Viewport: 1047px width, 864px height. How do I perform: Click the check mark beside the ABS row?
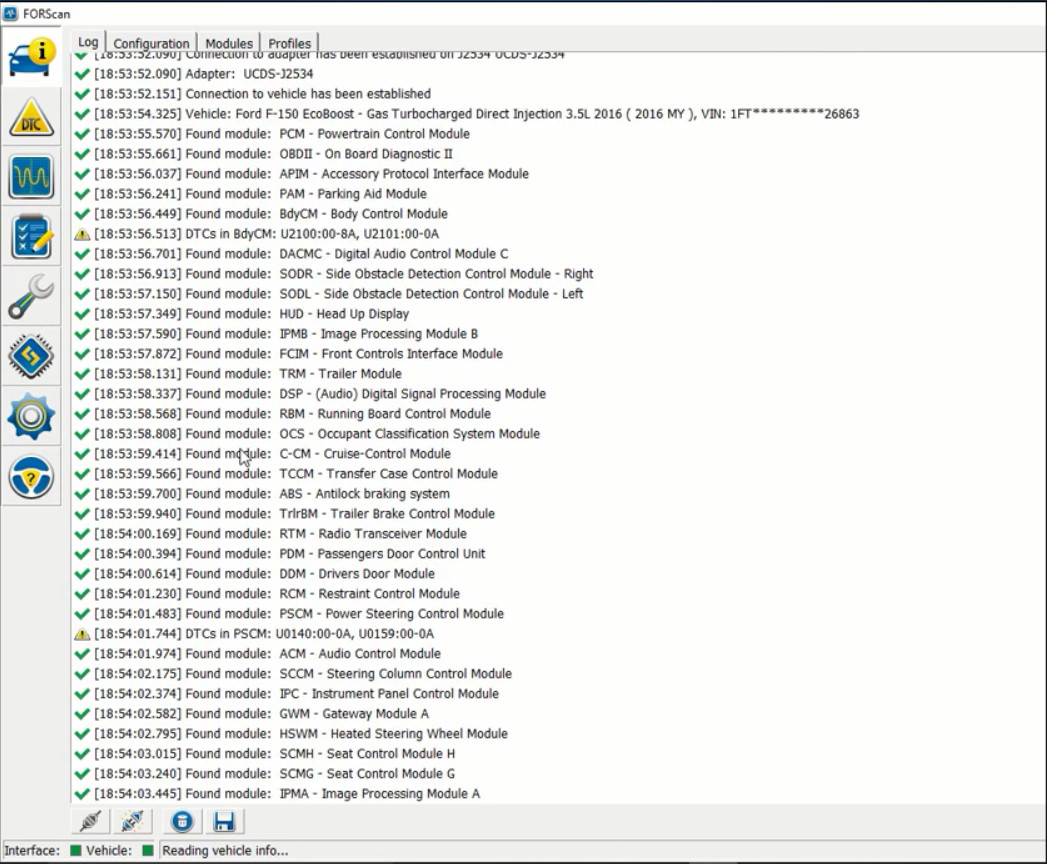82,493
